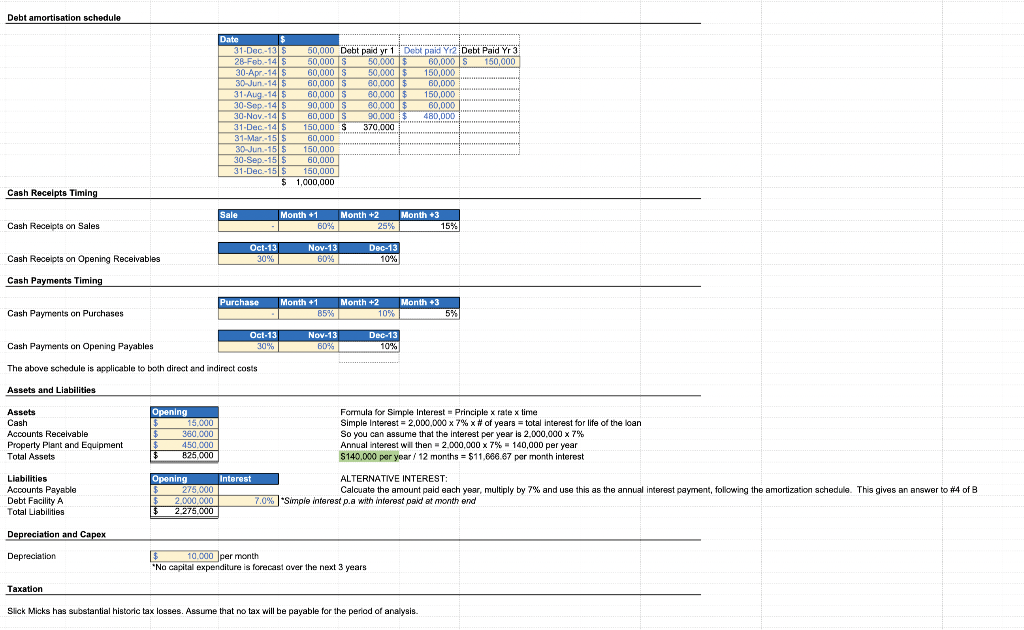Select the '30-Nov.-14' date cell
The width and height of the screenshot is (1024, 630).
click(x=248, y=116)
